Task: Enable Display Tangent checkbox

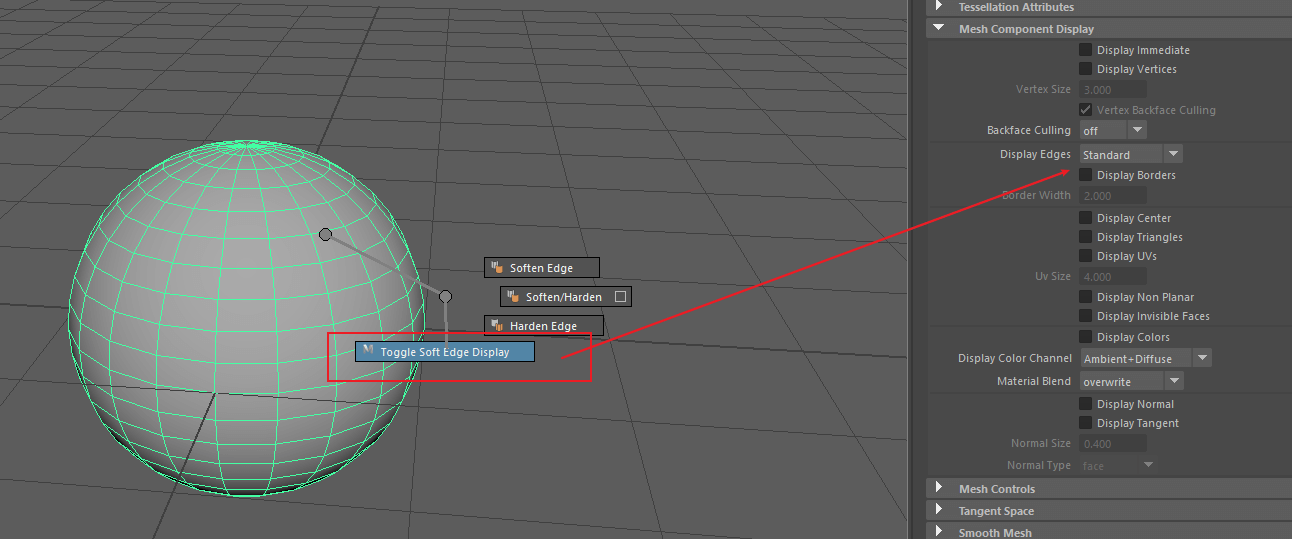Action: coord(1085,423)
